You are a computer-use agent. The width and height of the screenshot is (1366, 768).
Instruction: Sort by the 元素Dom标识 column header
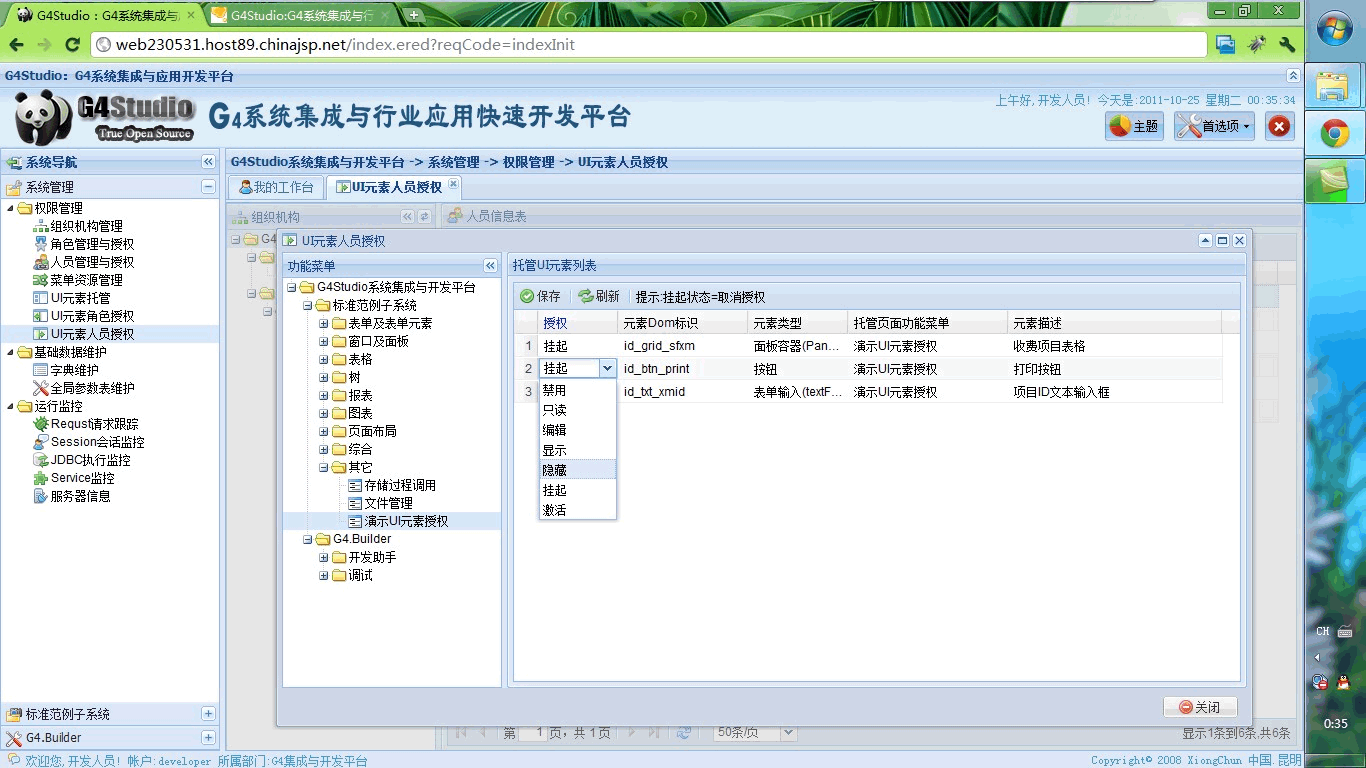pyautogui.click(x=683, y=323)
